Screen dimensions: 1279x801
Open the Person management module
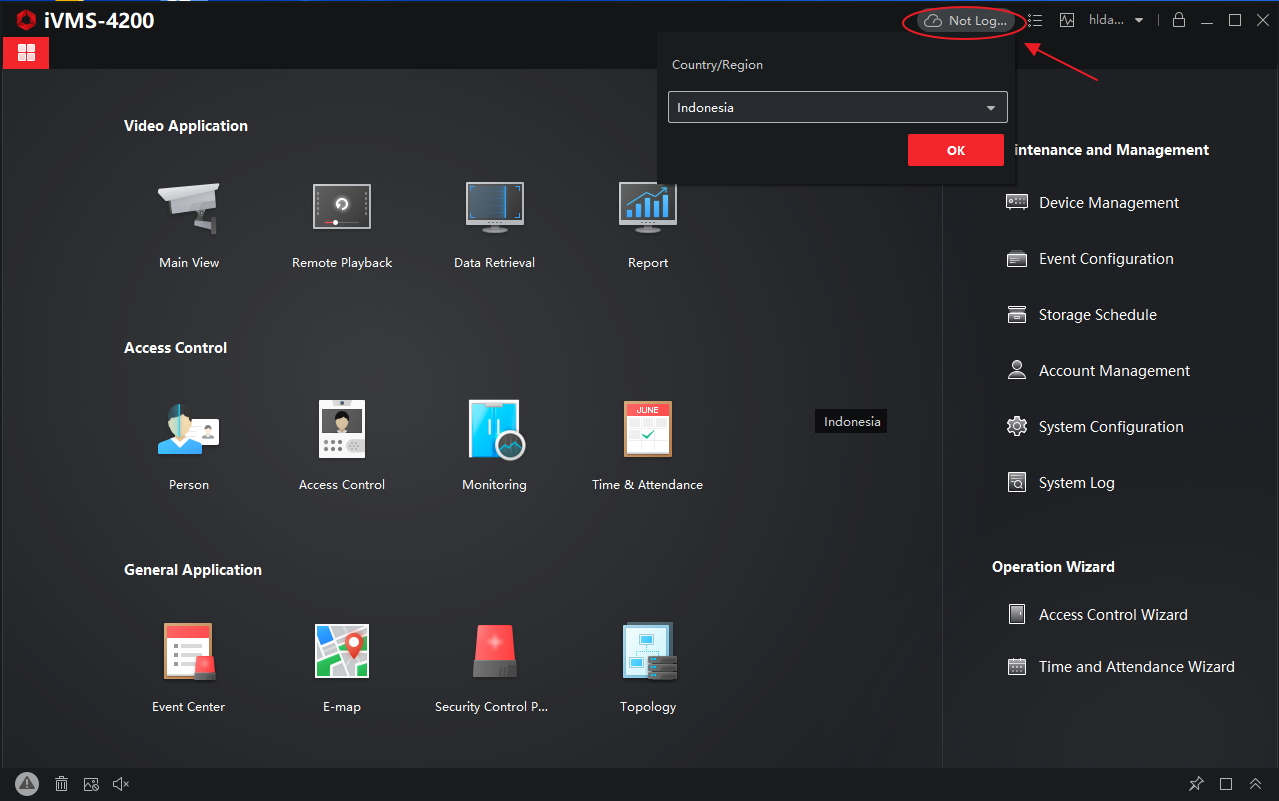pos(189,429)
